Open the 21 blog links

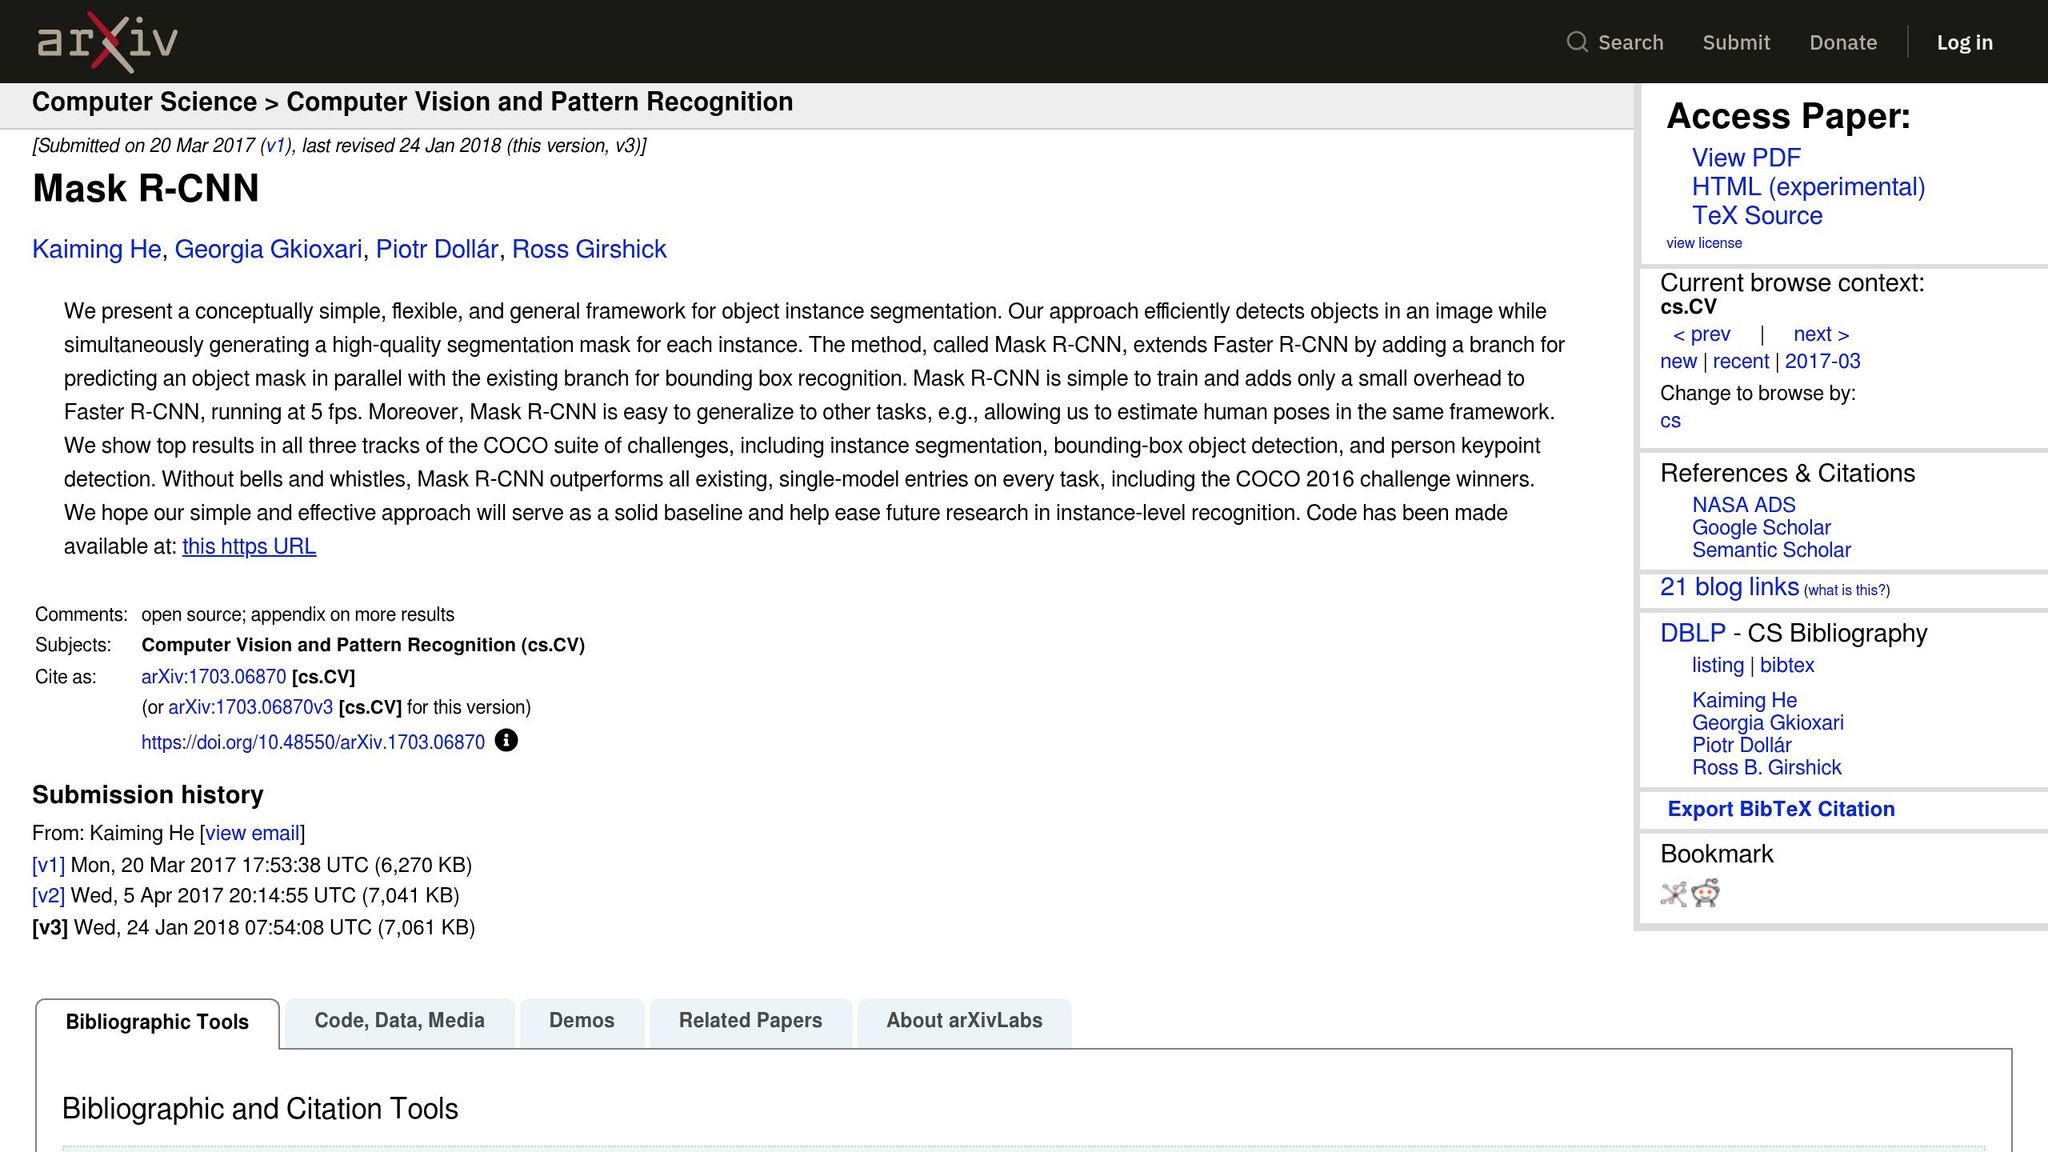coord(1729,587)
